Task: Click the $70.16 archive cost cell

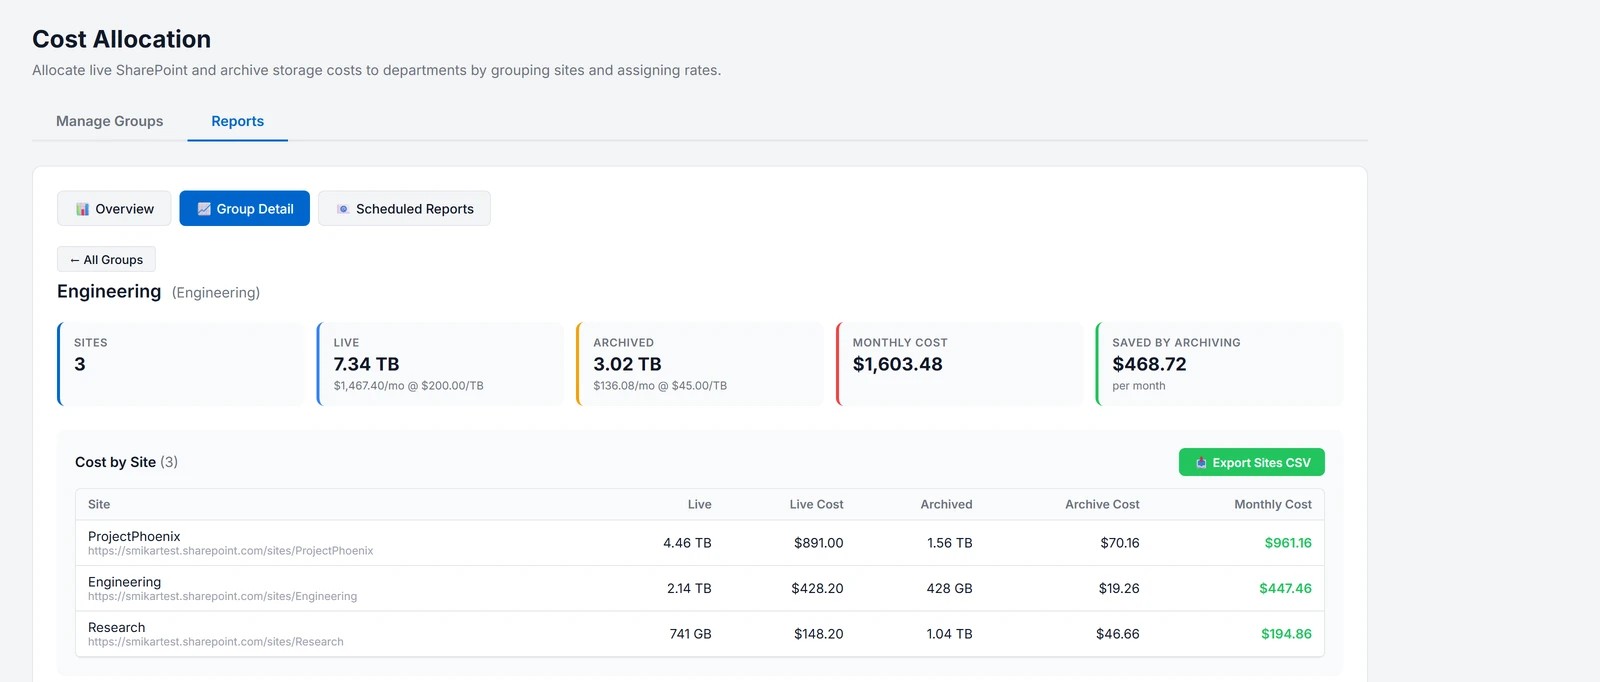Action: click(x=1119, y=543)
